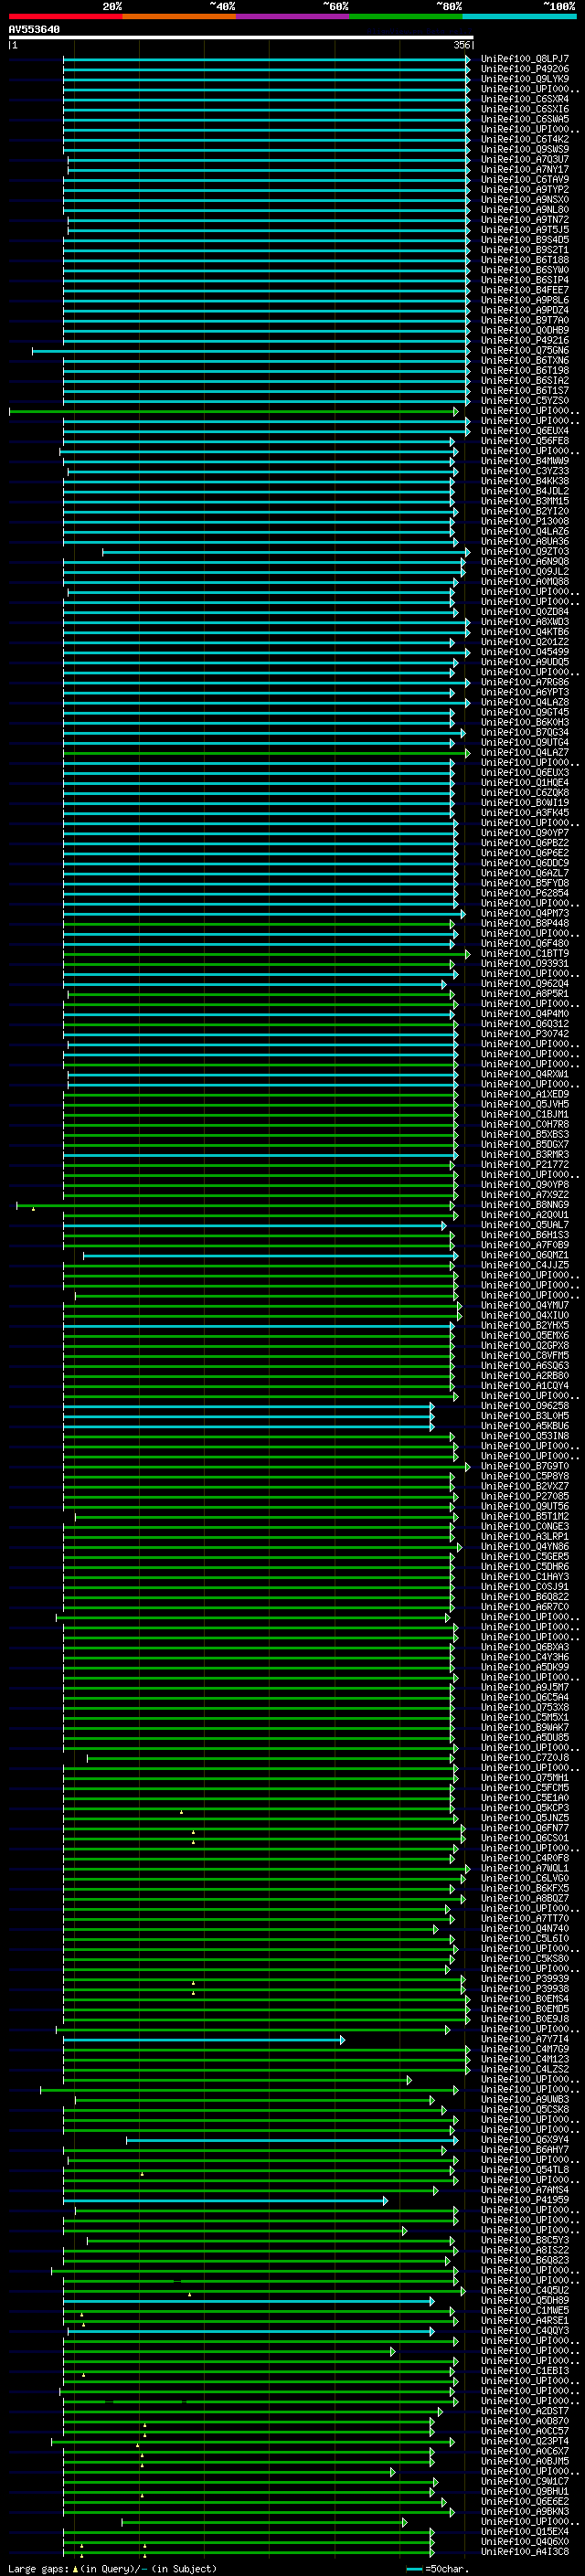Click the UniRef100_P27085 hit label
Viewport: 585px width, 2576px height.
[525, 1496]
